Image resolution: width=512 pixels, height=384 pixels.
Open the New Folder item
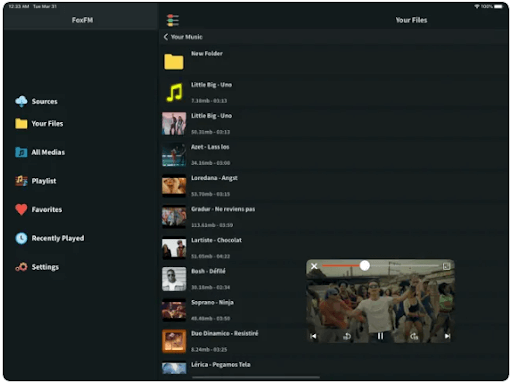pos(333,61)
